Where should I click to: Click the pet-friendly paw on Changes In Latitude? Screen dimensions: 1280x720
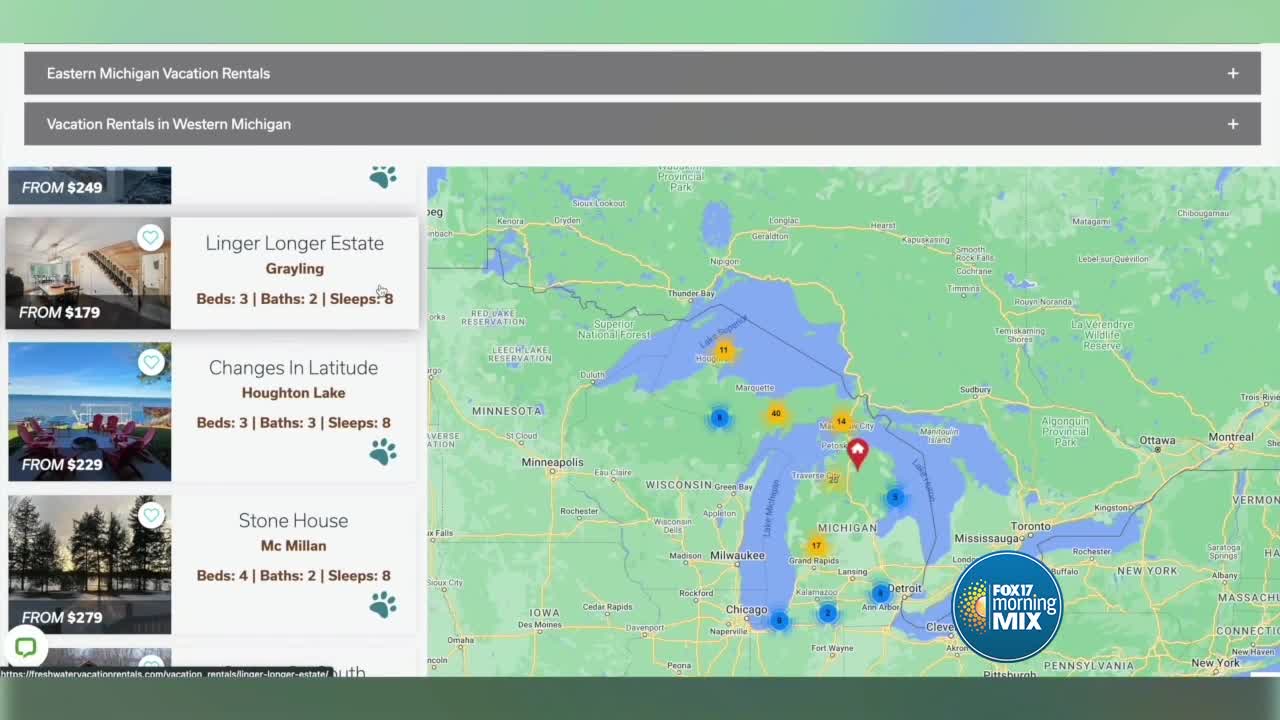tap(383, 453)
